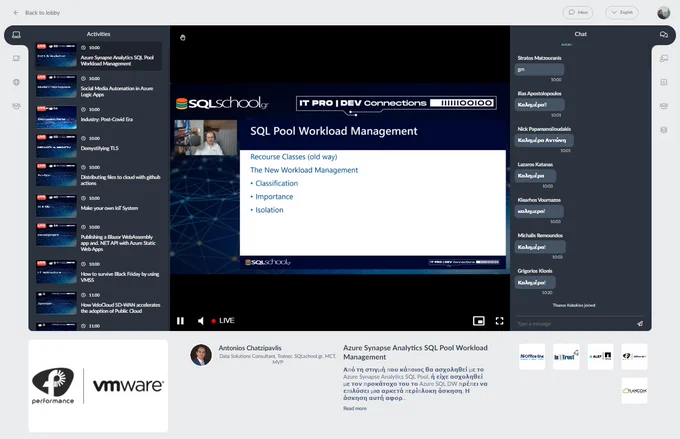Click chat message from Ilias Apostolopoulos
Image resolution: width=680 pixels, height=439 pixels.
(539, 105)
